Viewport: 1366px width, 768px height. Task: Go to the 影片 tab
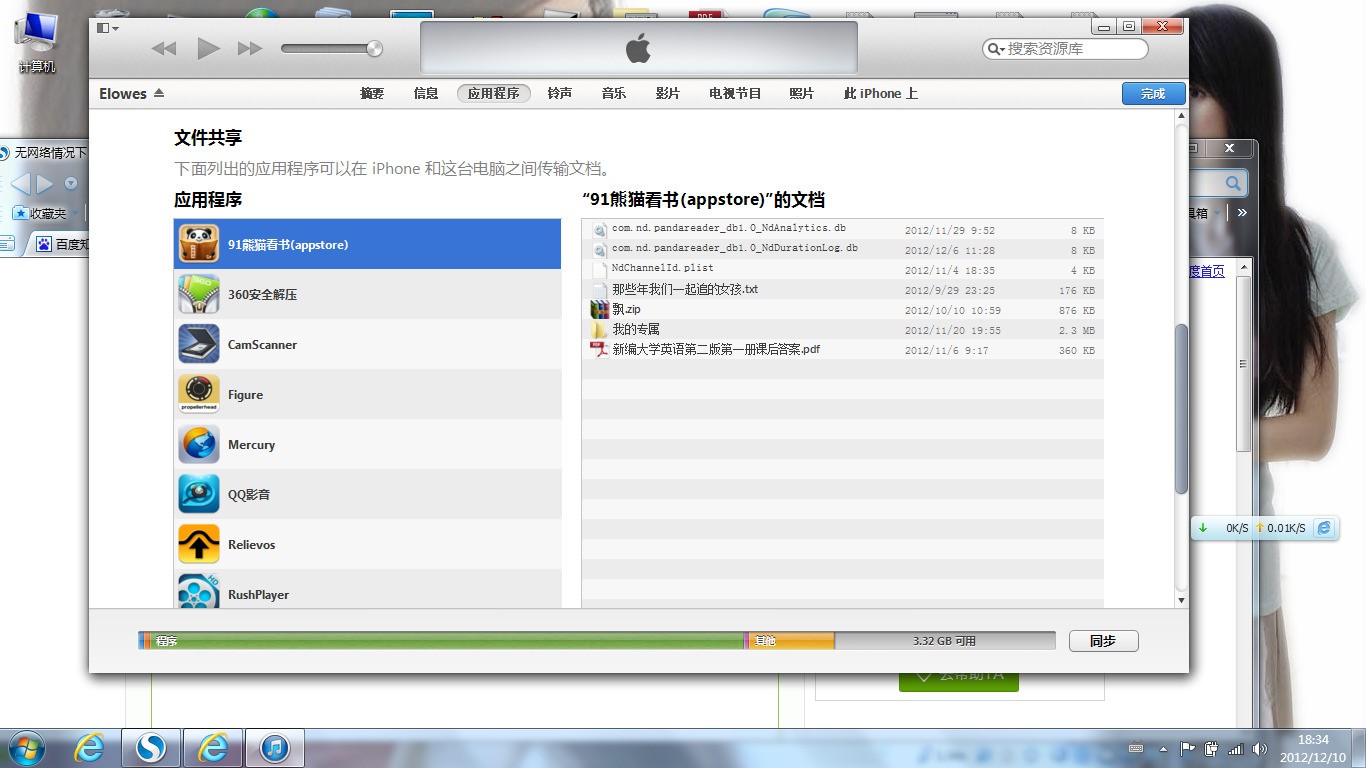click(x=668, y=93)
